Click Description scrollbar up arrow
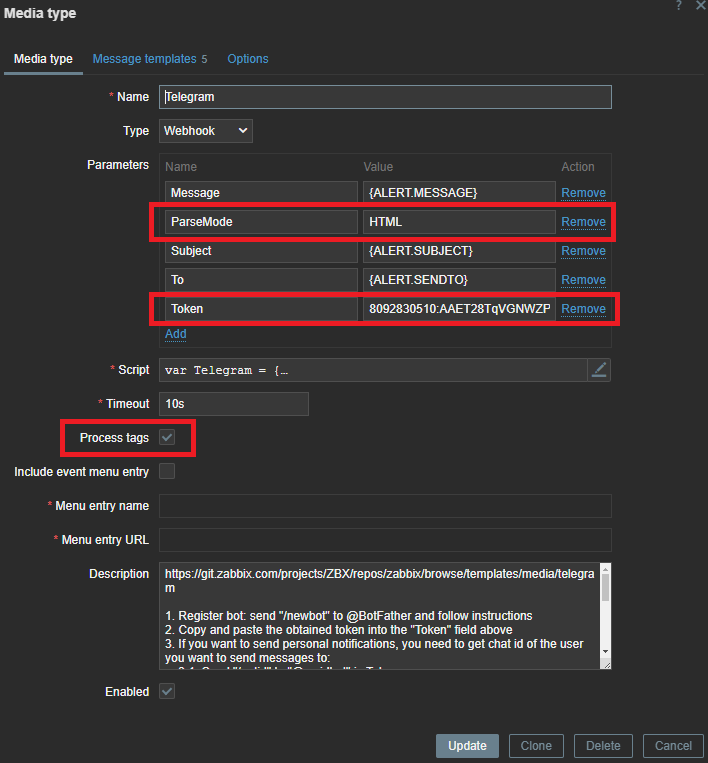Viewport: 708px width, 763px height. pos(605,568)
